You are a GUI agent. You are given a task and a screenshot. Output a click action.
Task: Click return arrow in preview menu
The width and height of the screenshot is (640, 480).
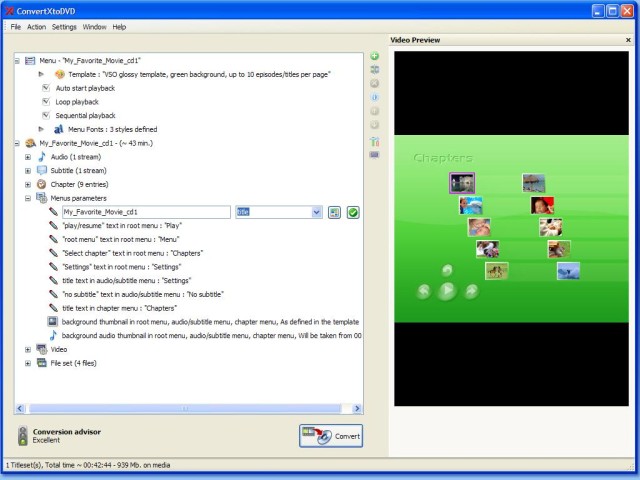click(447, 270)
